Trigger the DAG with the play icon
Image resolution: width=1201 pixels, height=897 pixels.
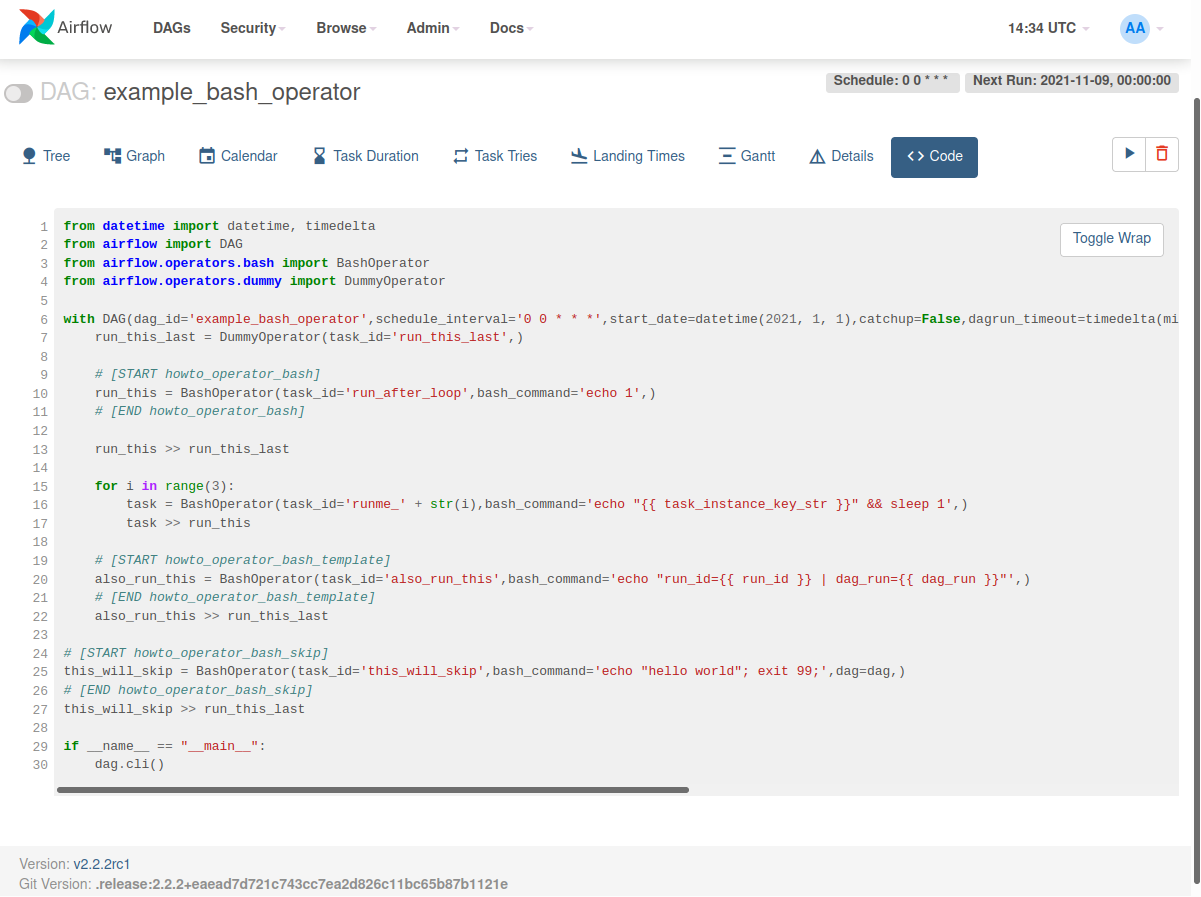click(x=1129, y=154)
